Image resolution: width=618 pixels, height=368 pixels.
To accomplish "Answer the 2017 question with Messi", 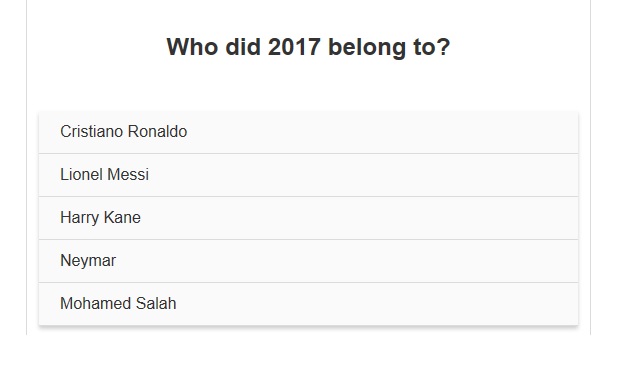I will (308, 175).
